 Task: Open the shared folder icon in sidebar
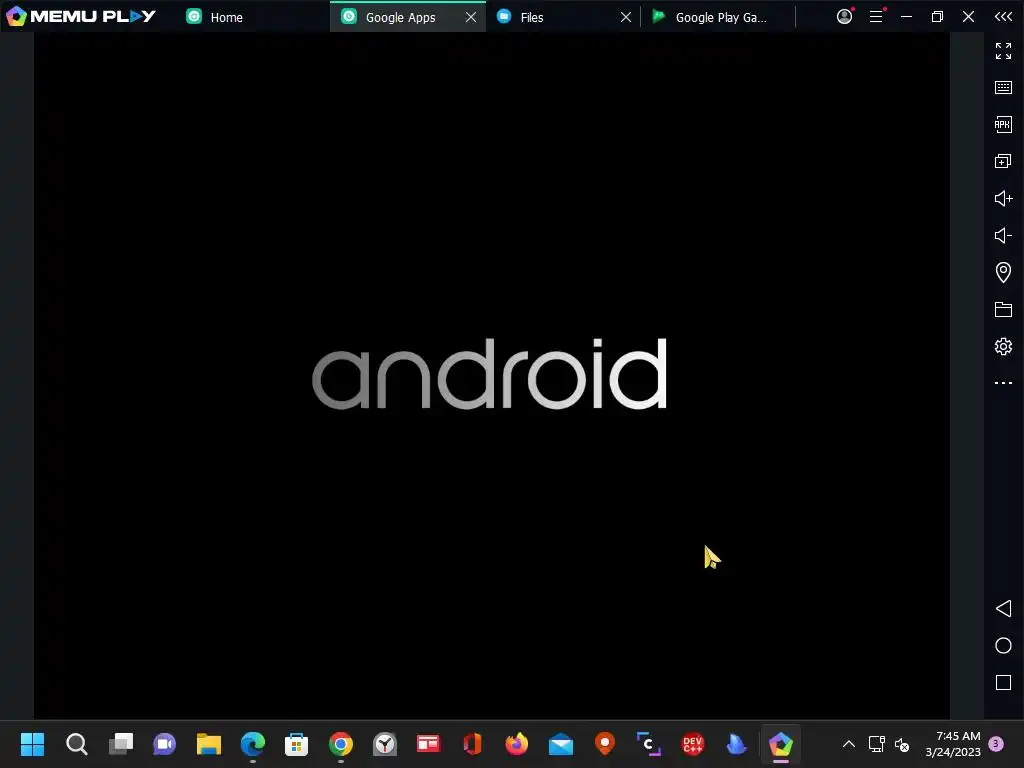click(1003, 310)
